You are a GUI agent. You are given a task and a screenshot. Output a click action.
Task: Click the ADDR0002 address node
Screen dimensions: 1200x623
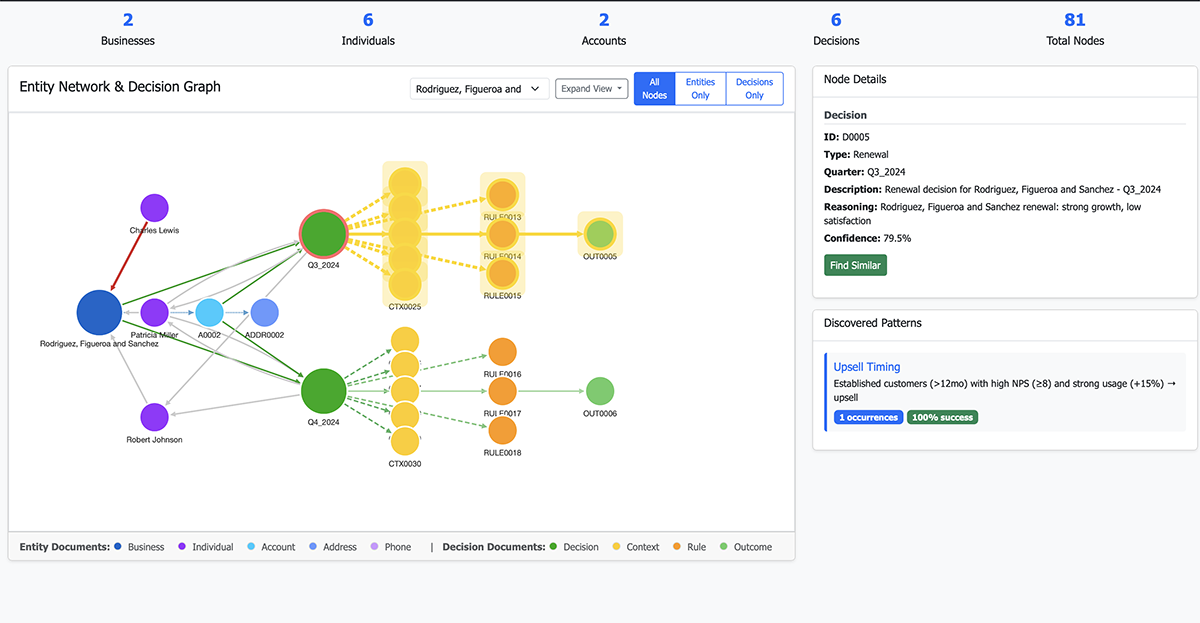coord(264,313)
